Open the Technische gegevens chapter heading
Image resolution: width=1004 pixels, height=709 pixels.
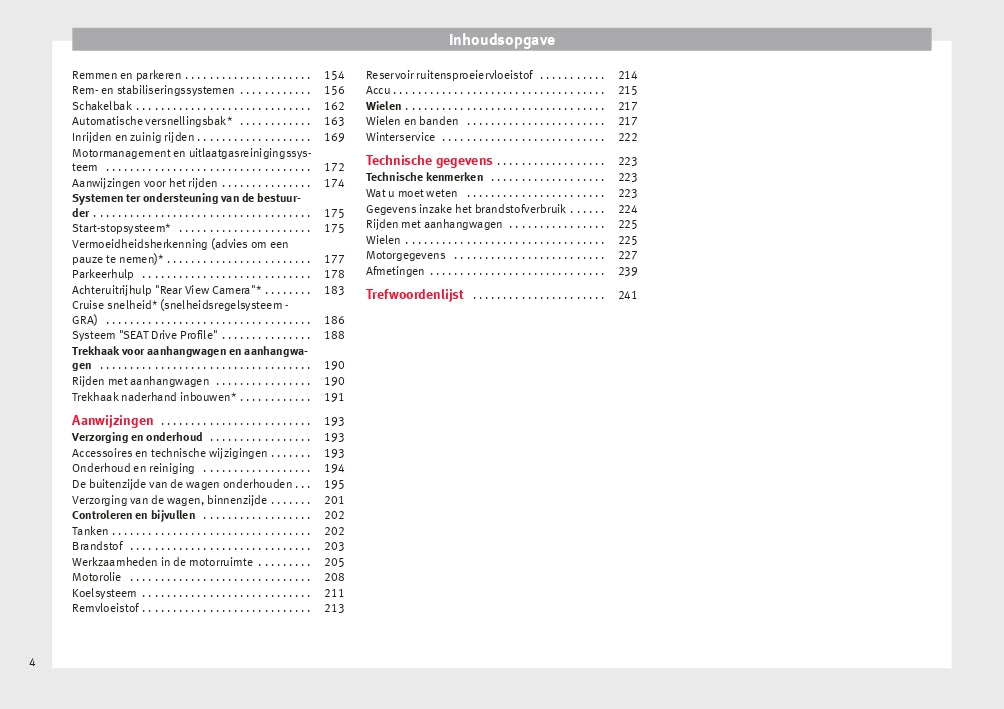(x=429, y=161)
